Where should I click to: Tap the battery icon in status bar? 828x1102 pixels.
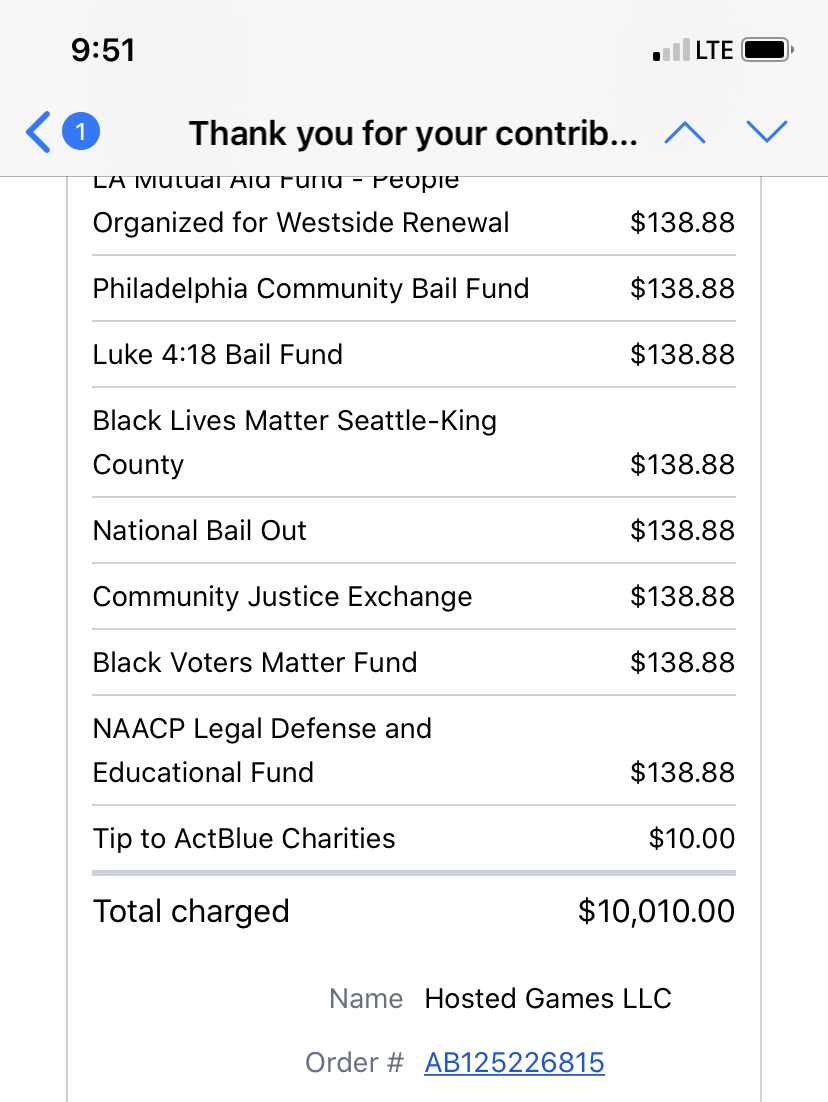768,50
